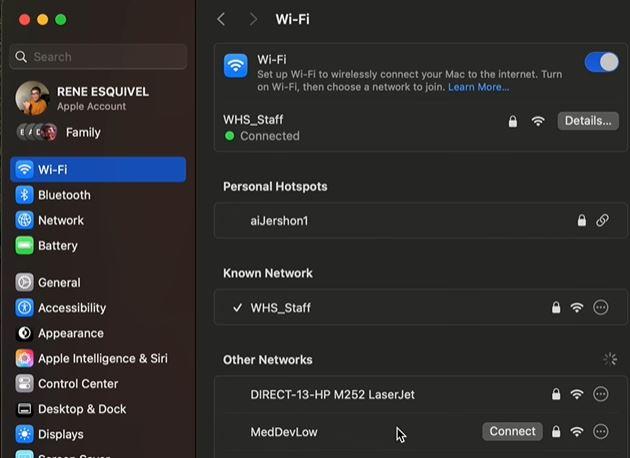Open more options for MedDevLow
The height and width of the screenshot is (458, 630).
coord(601,431)
